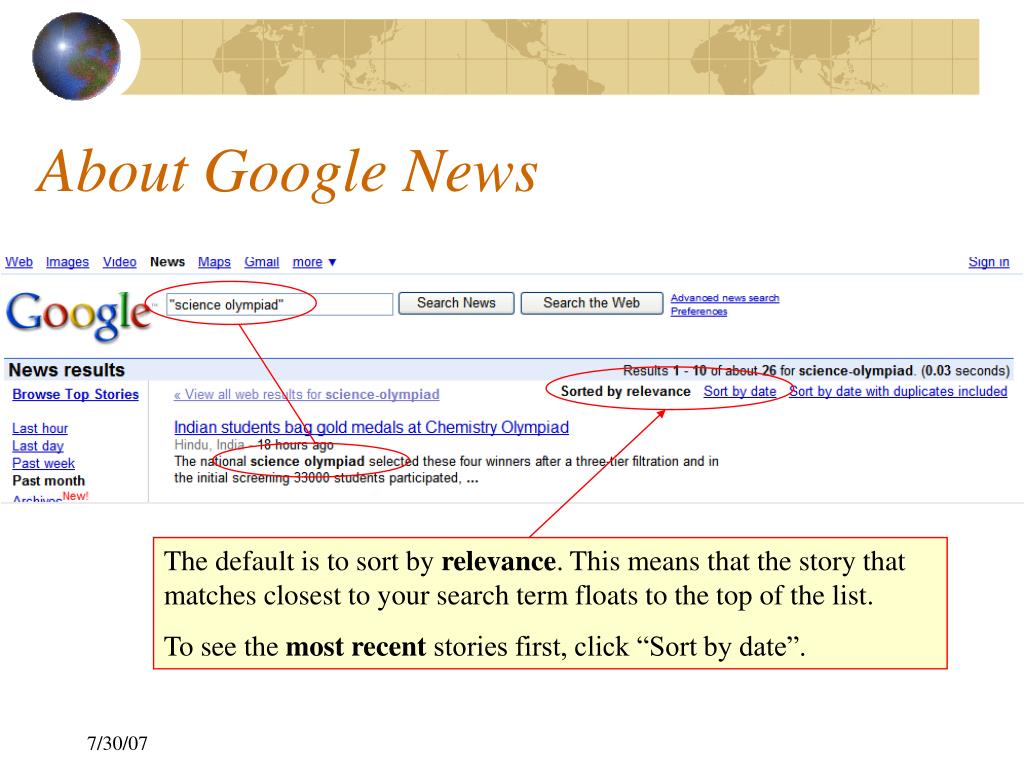This screenshot has width=1024, height=768.
Task: View all web results for science-olympiad
Action: (x=306, y=394)
